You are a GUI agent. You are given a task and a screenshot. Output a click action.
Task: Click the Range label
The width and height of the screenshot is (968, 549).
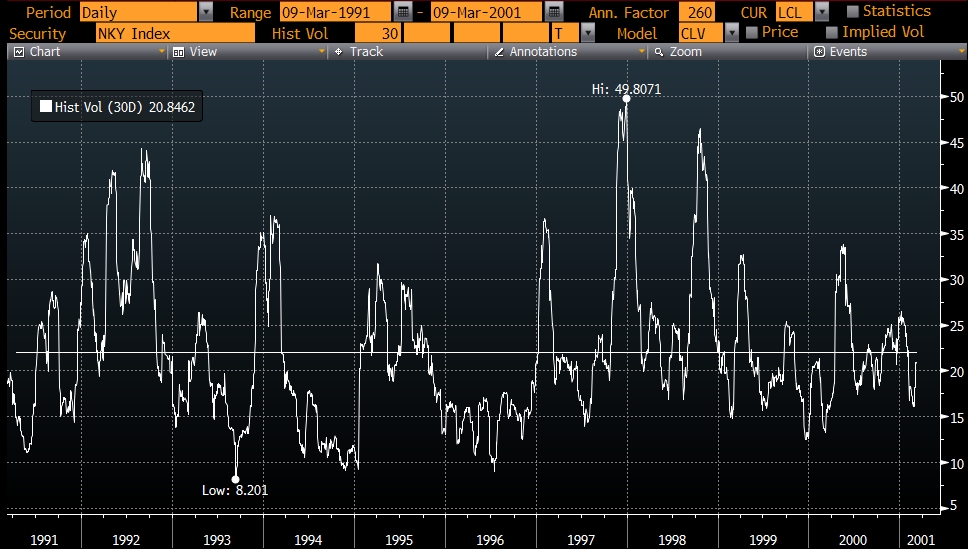click(x=250, y=12)
